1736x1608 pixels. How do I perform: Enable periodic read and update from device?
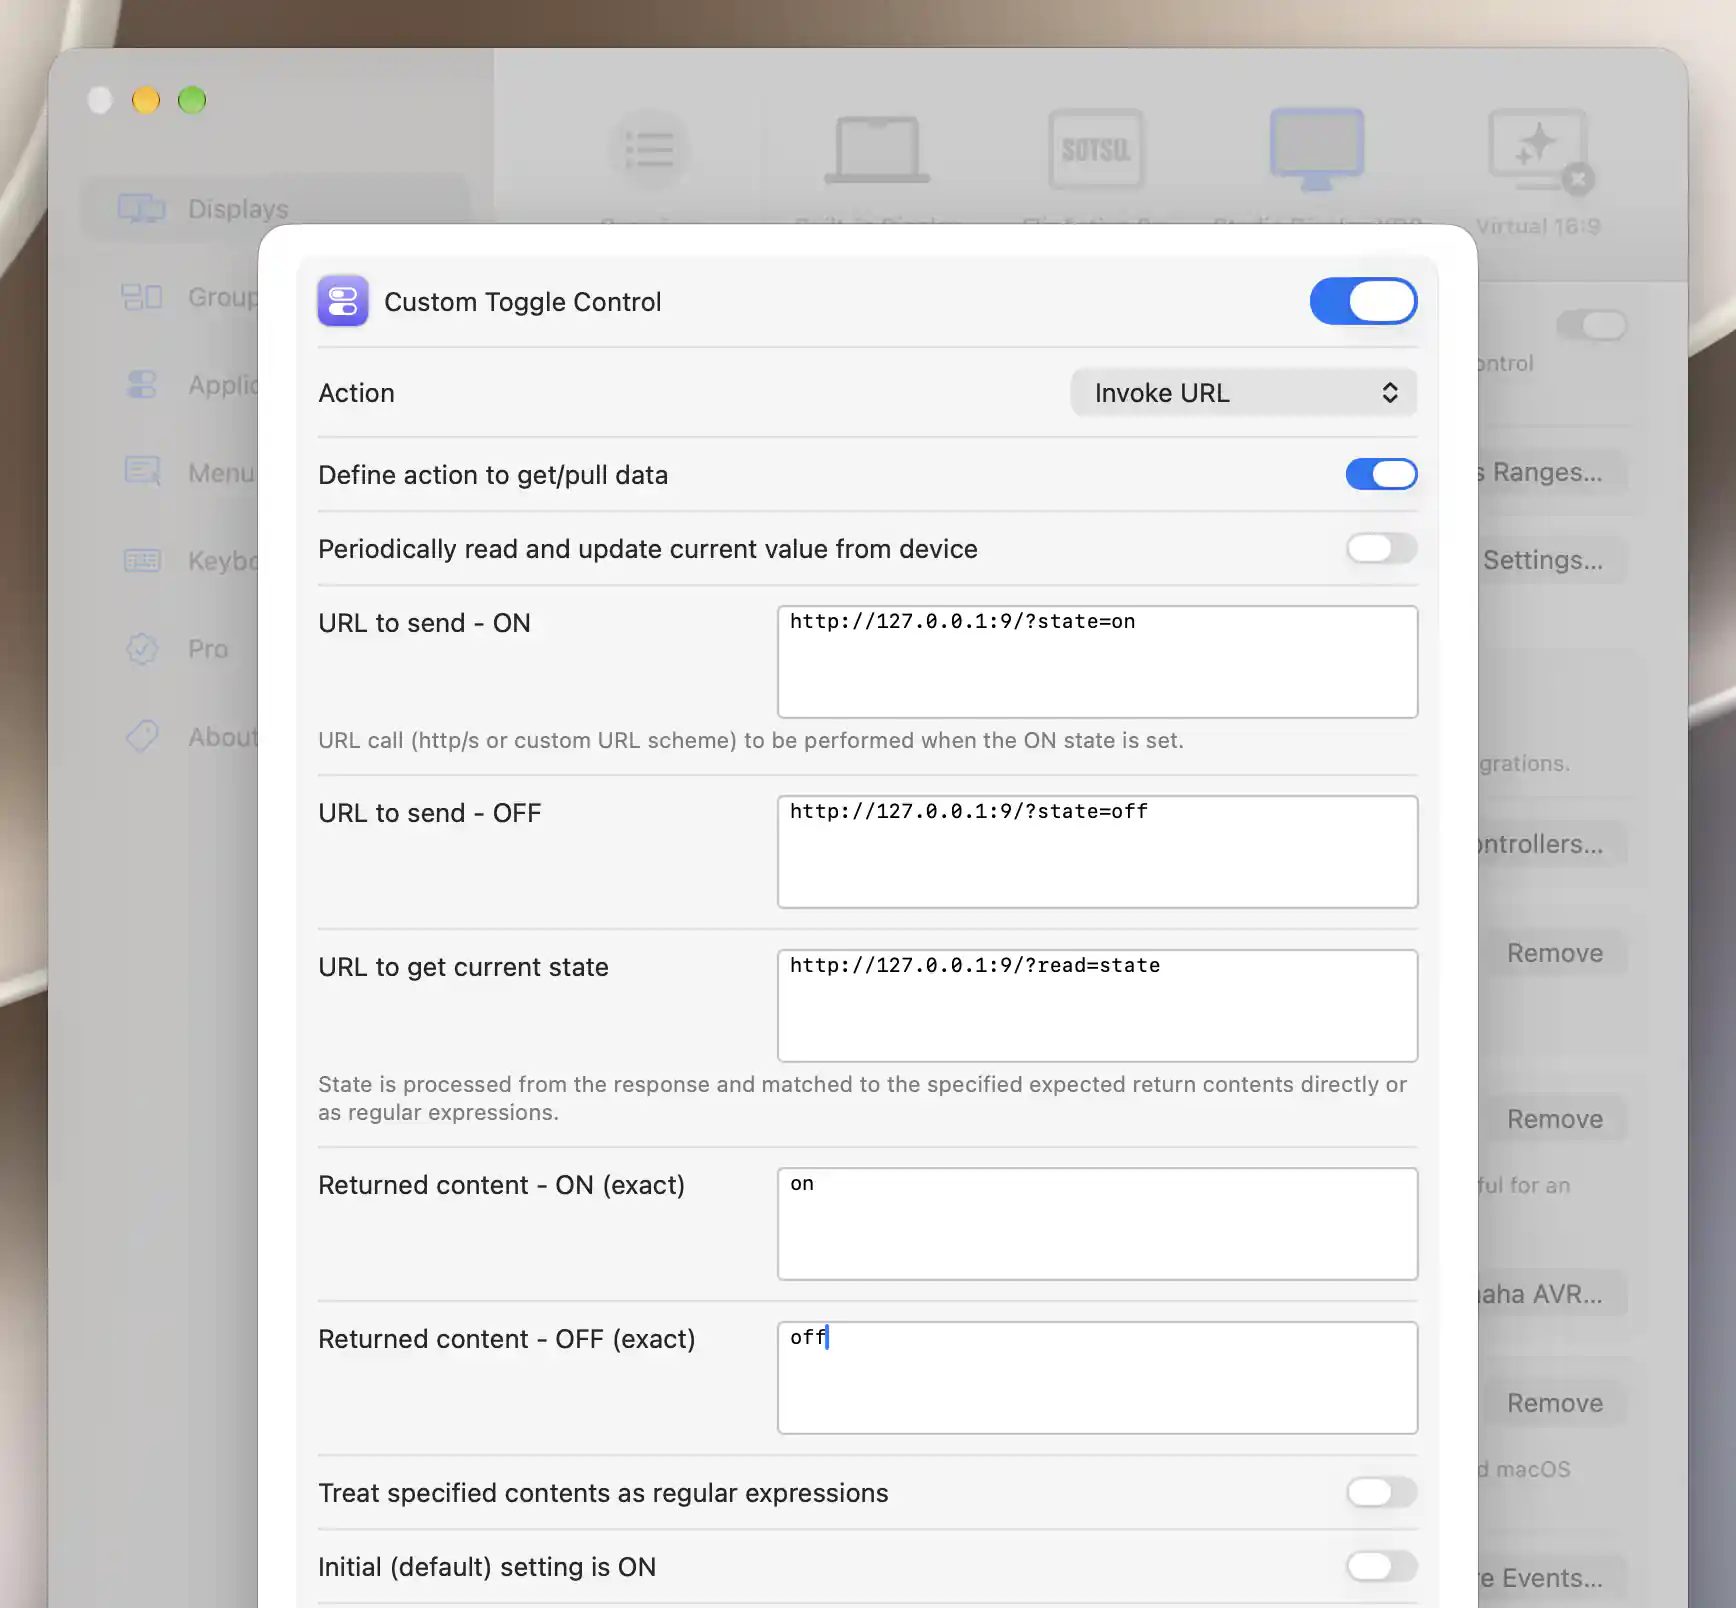point(1381,548)
